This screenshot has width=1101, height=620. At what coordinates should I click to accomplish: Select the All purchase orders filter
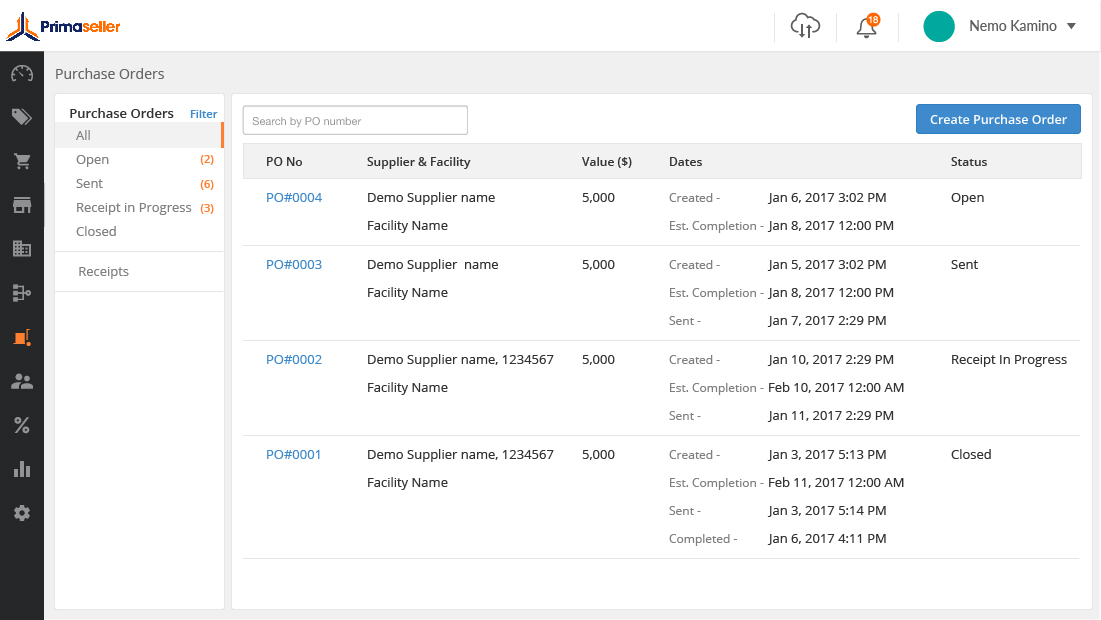139,136
